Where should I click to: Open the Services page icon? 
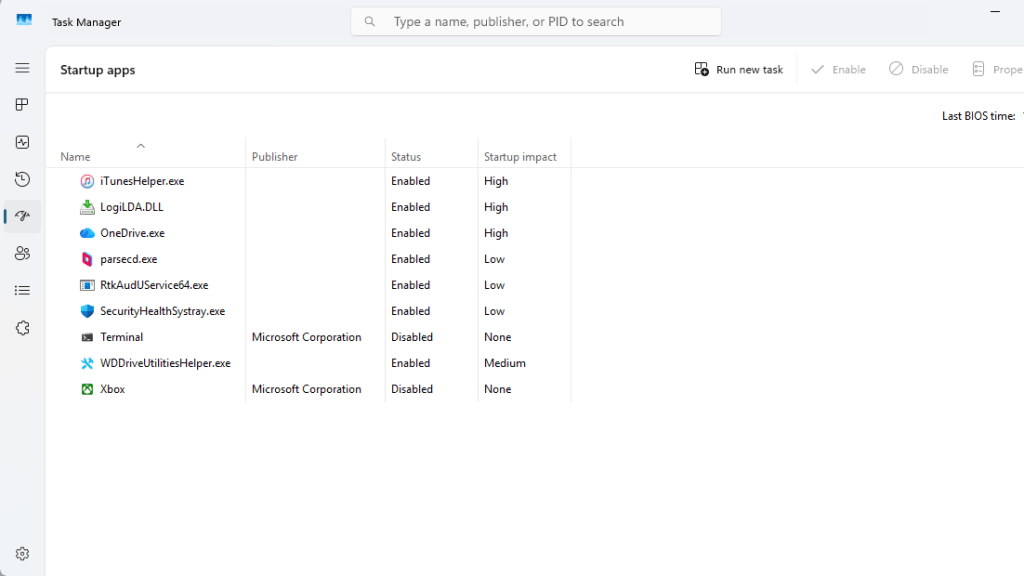pos(22,327)
